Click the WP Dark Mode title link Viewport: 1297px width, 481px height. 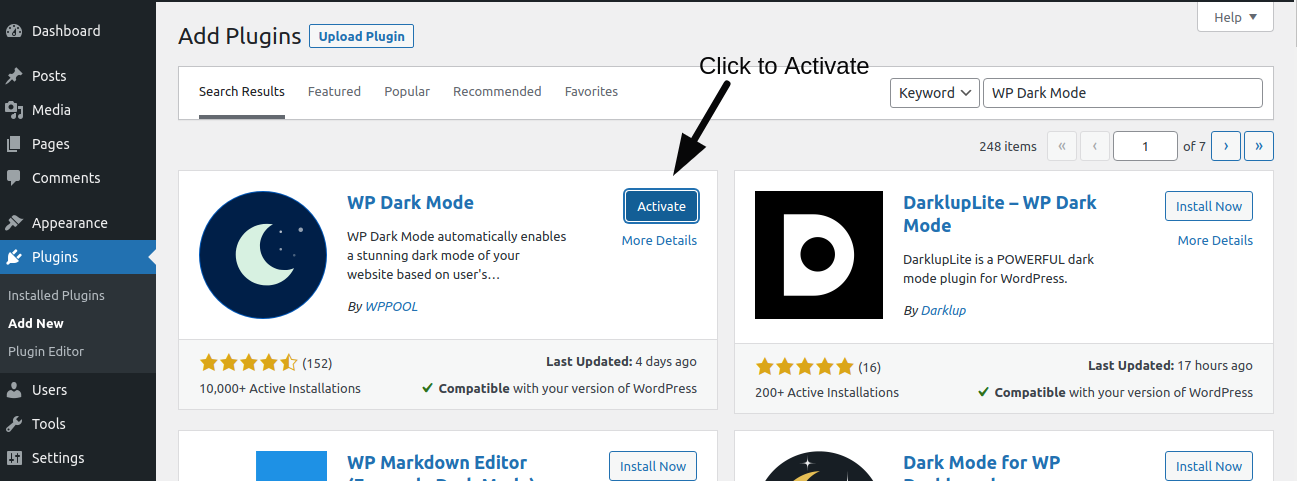pos(410,203)
